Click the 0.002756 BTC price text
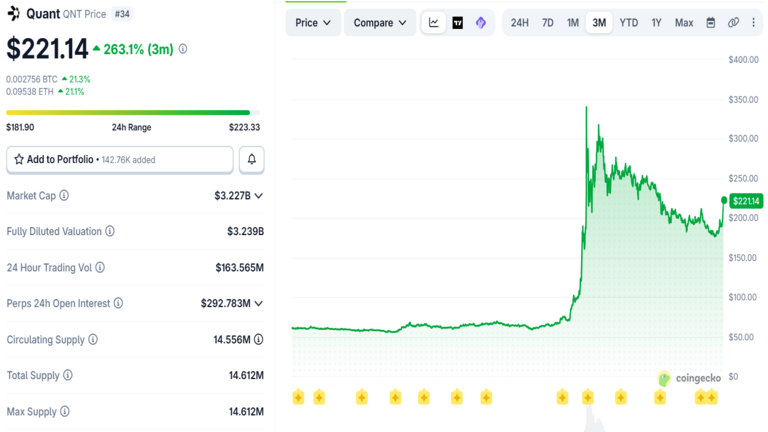 click(x=32, y=79)
